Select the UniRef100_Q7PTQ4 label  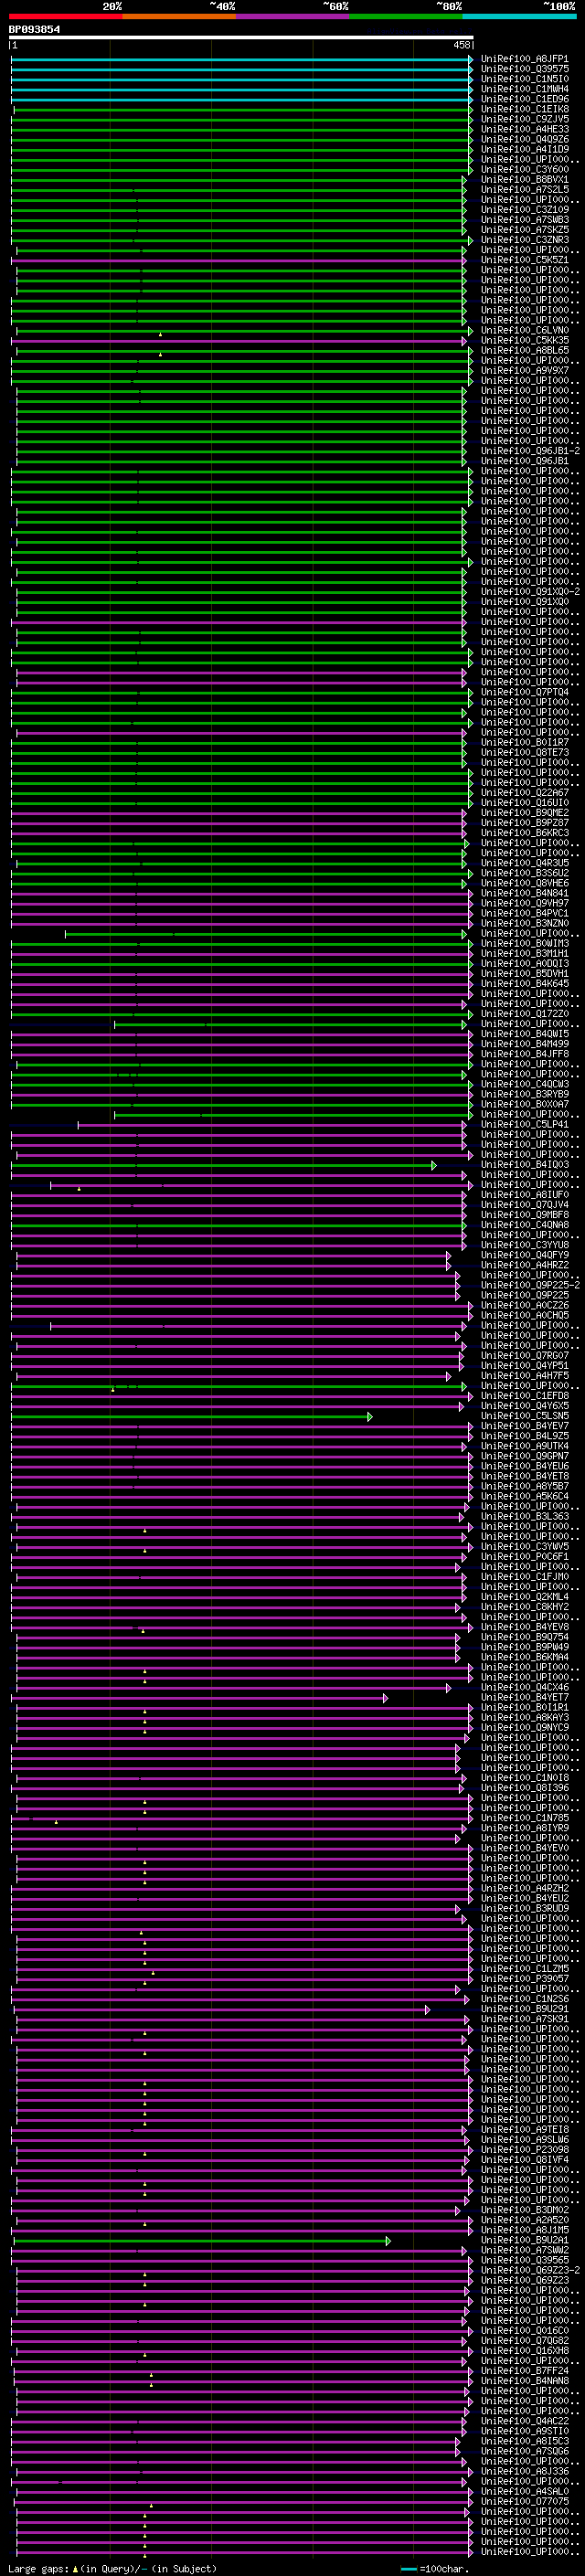coord(525,692)
